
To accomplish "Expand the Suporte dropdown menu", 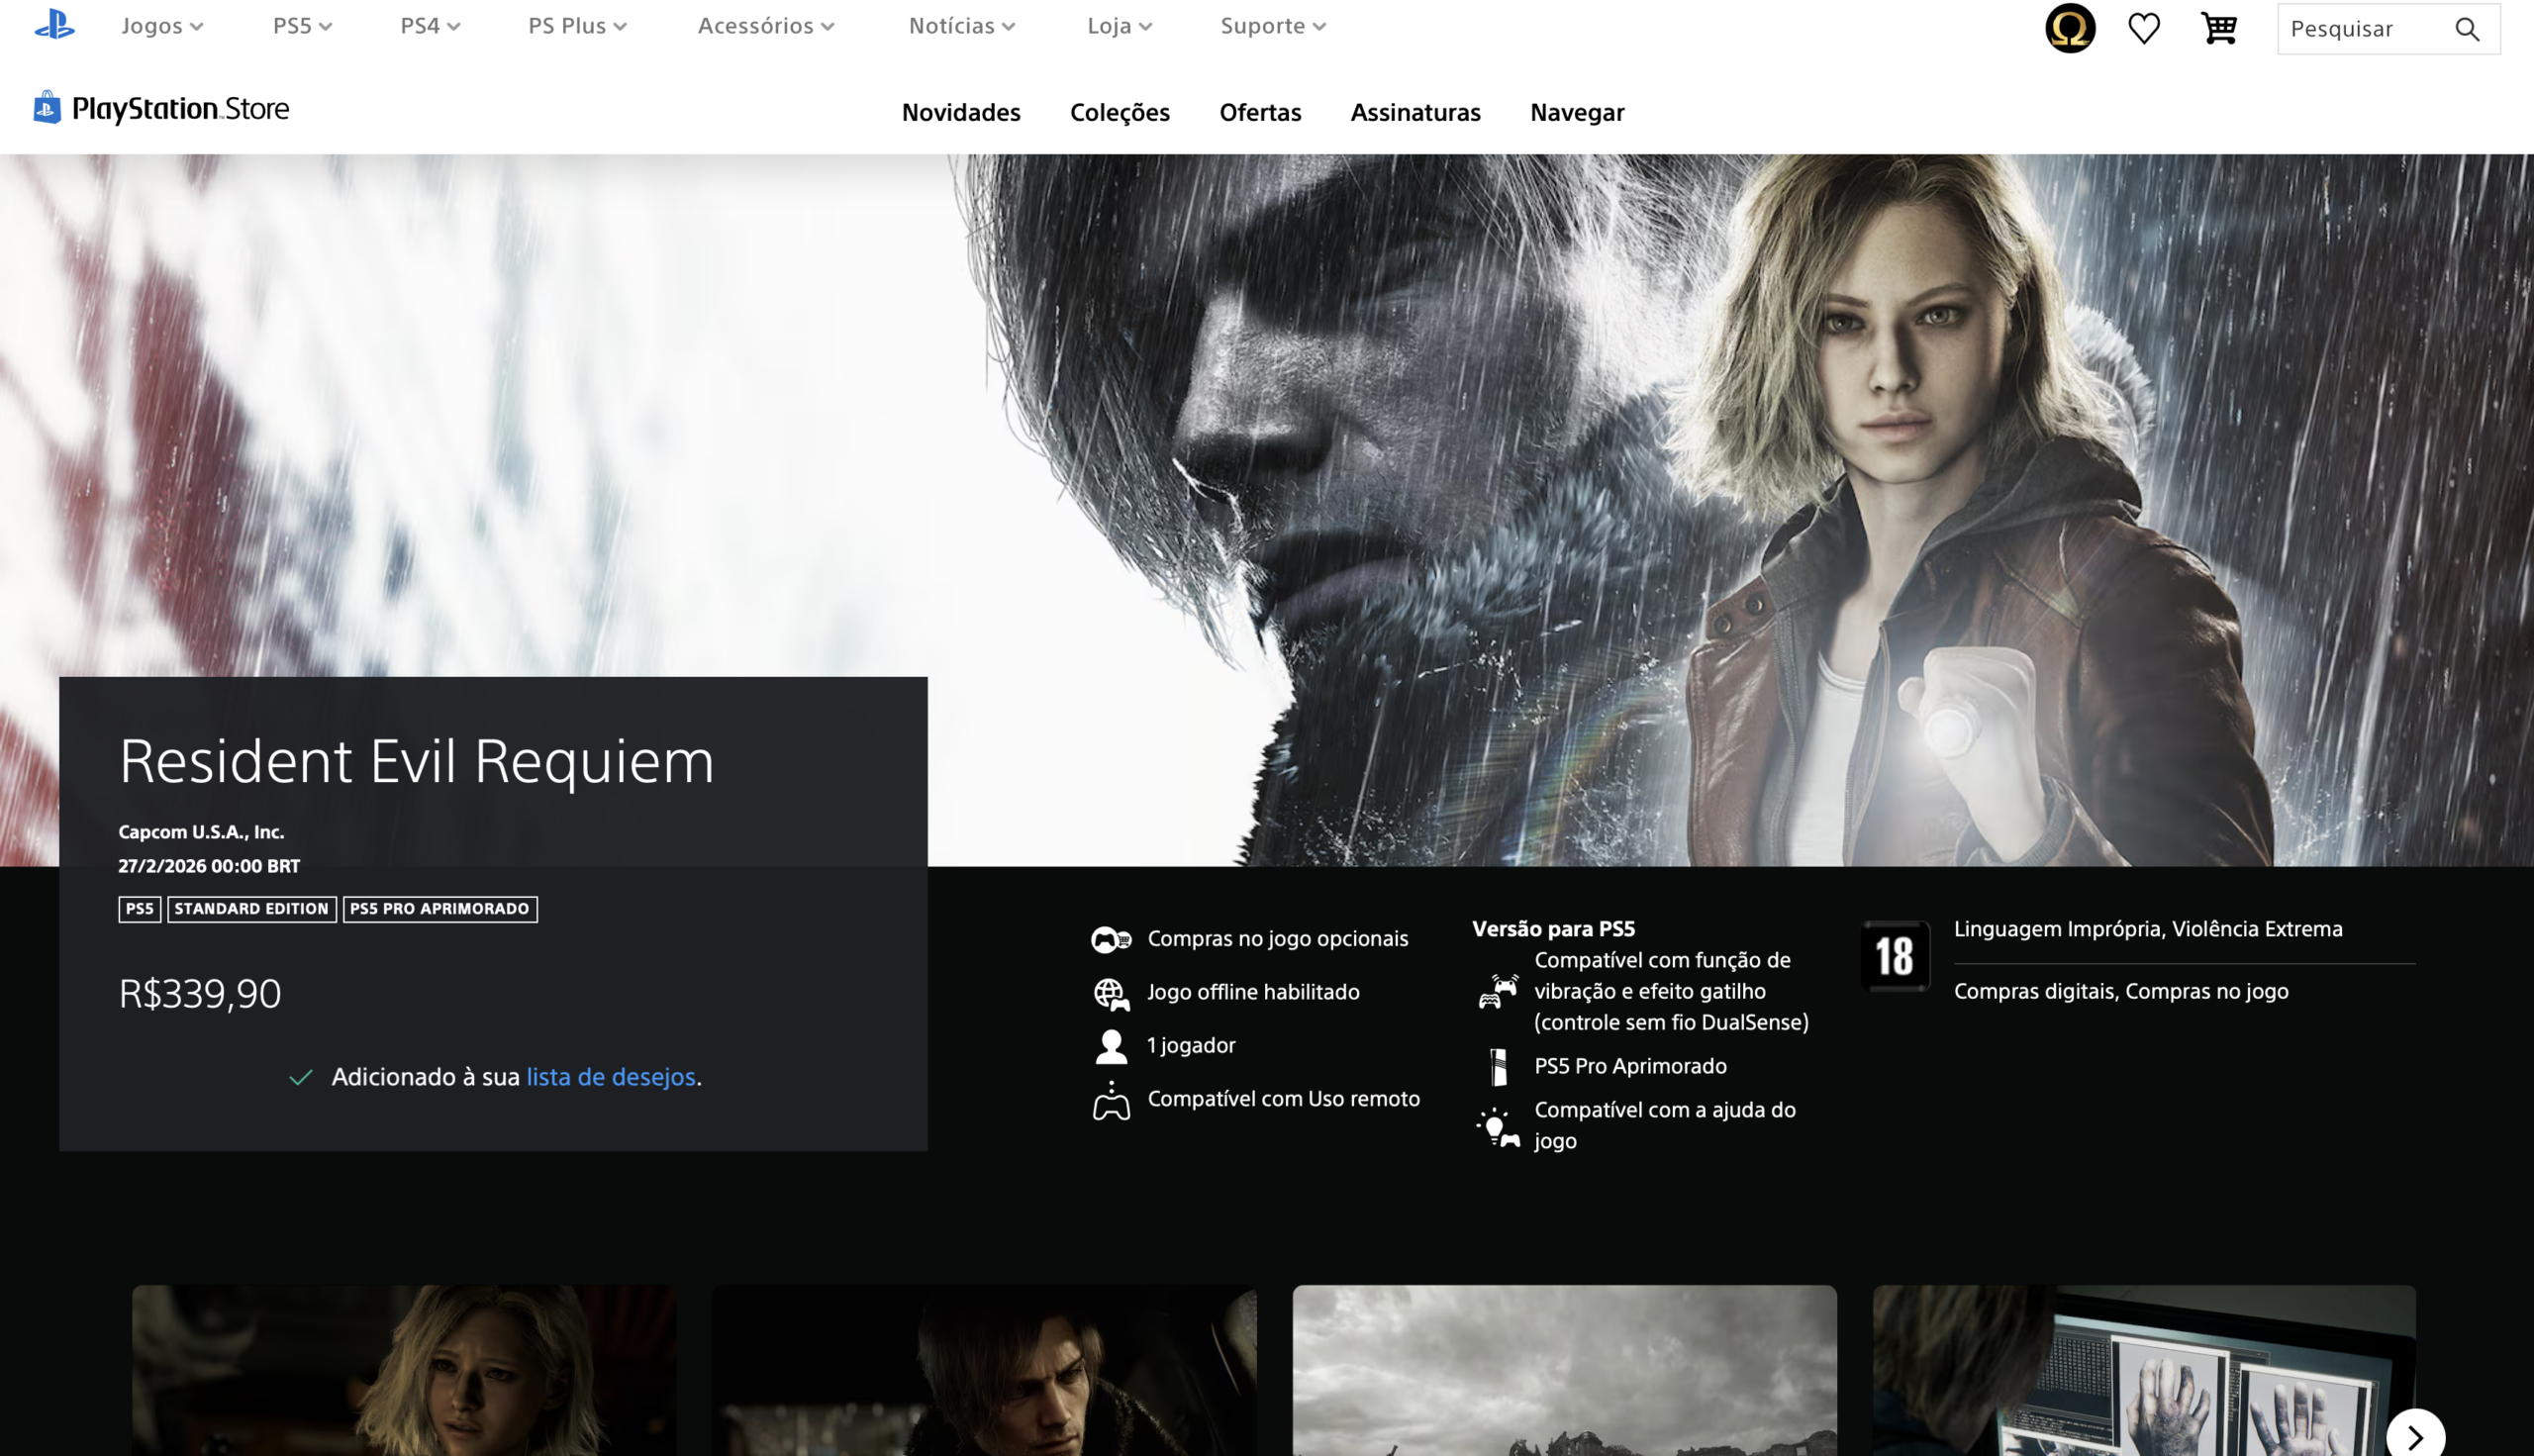I will (x=1273, y=26).
